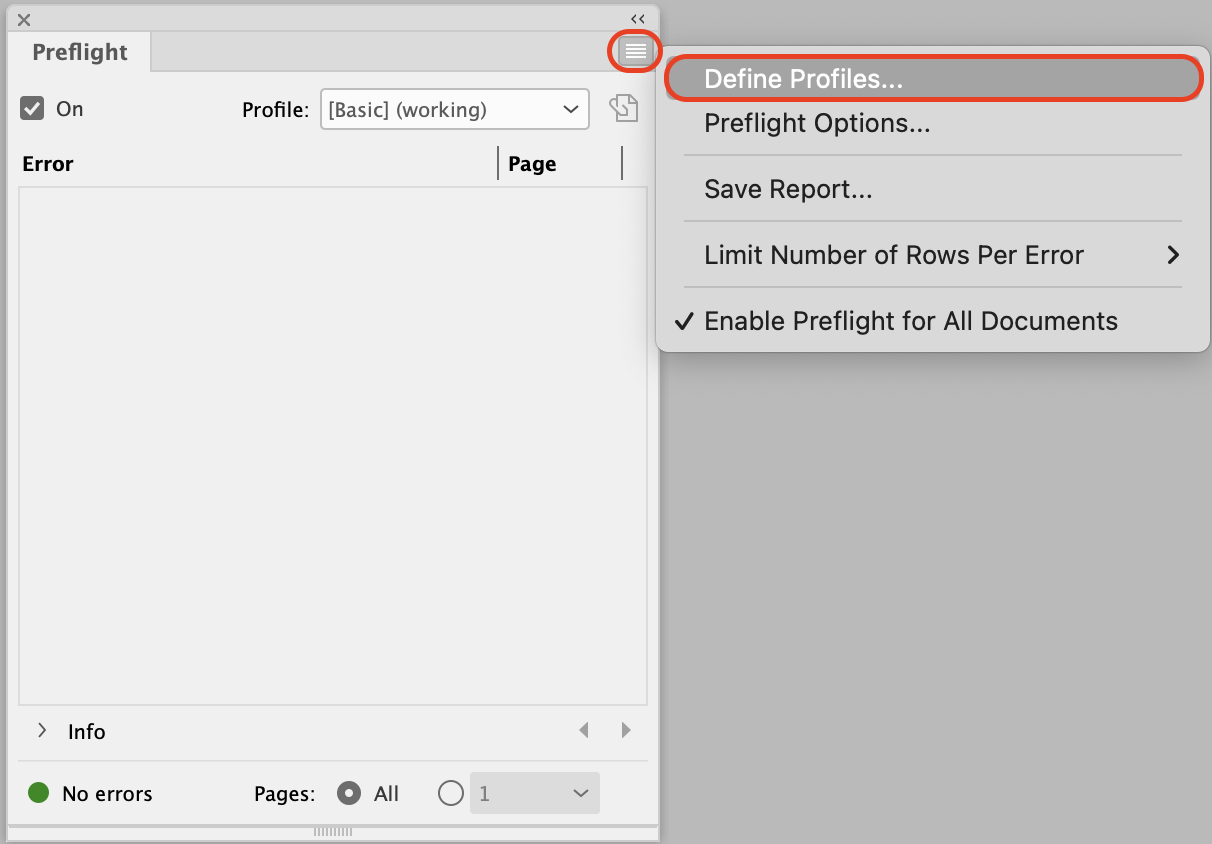The width and height of the screenshot is (1212, 844).
Task: Select the Preflight tab
Action: [80, 52]
